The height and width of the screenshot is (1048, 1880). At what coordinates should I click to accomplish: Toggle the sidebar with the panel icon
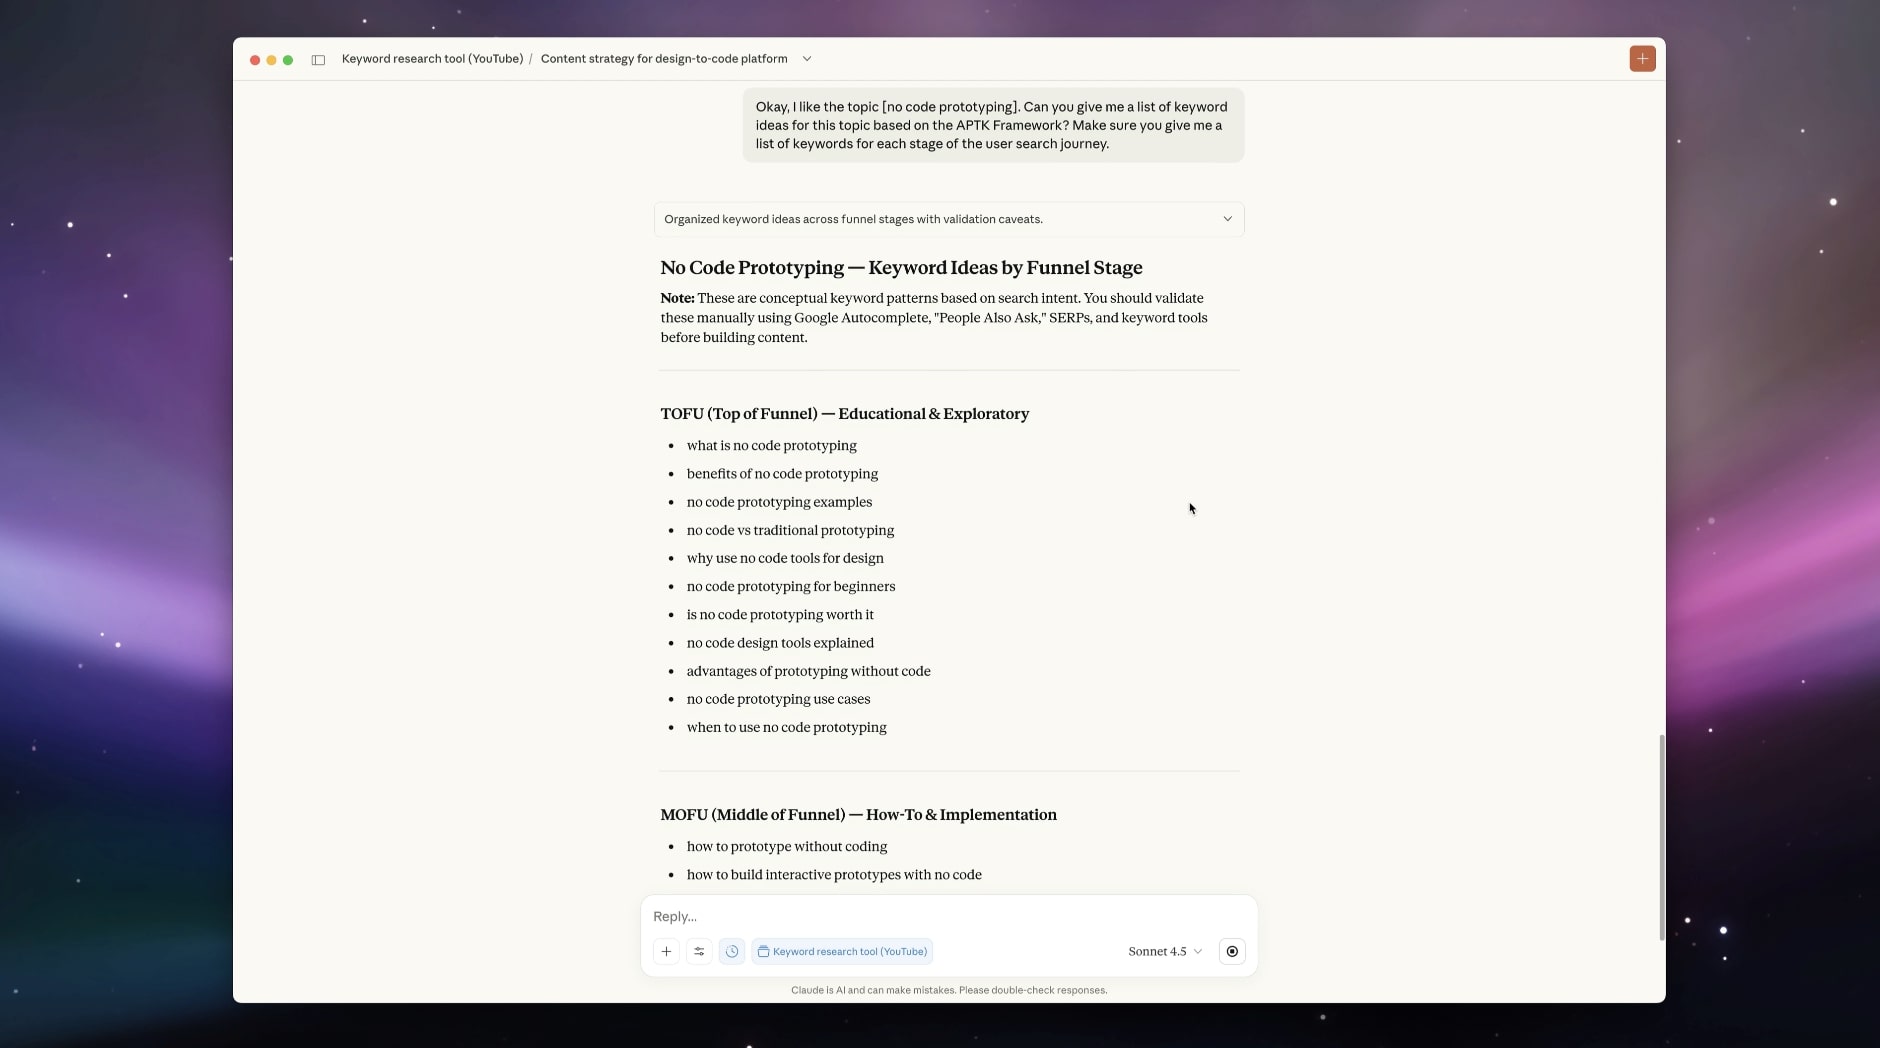pyautogui.click(x=318, y=59)
